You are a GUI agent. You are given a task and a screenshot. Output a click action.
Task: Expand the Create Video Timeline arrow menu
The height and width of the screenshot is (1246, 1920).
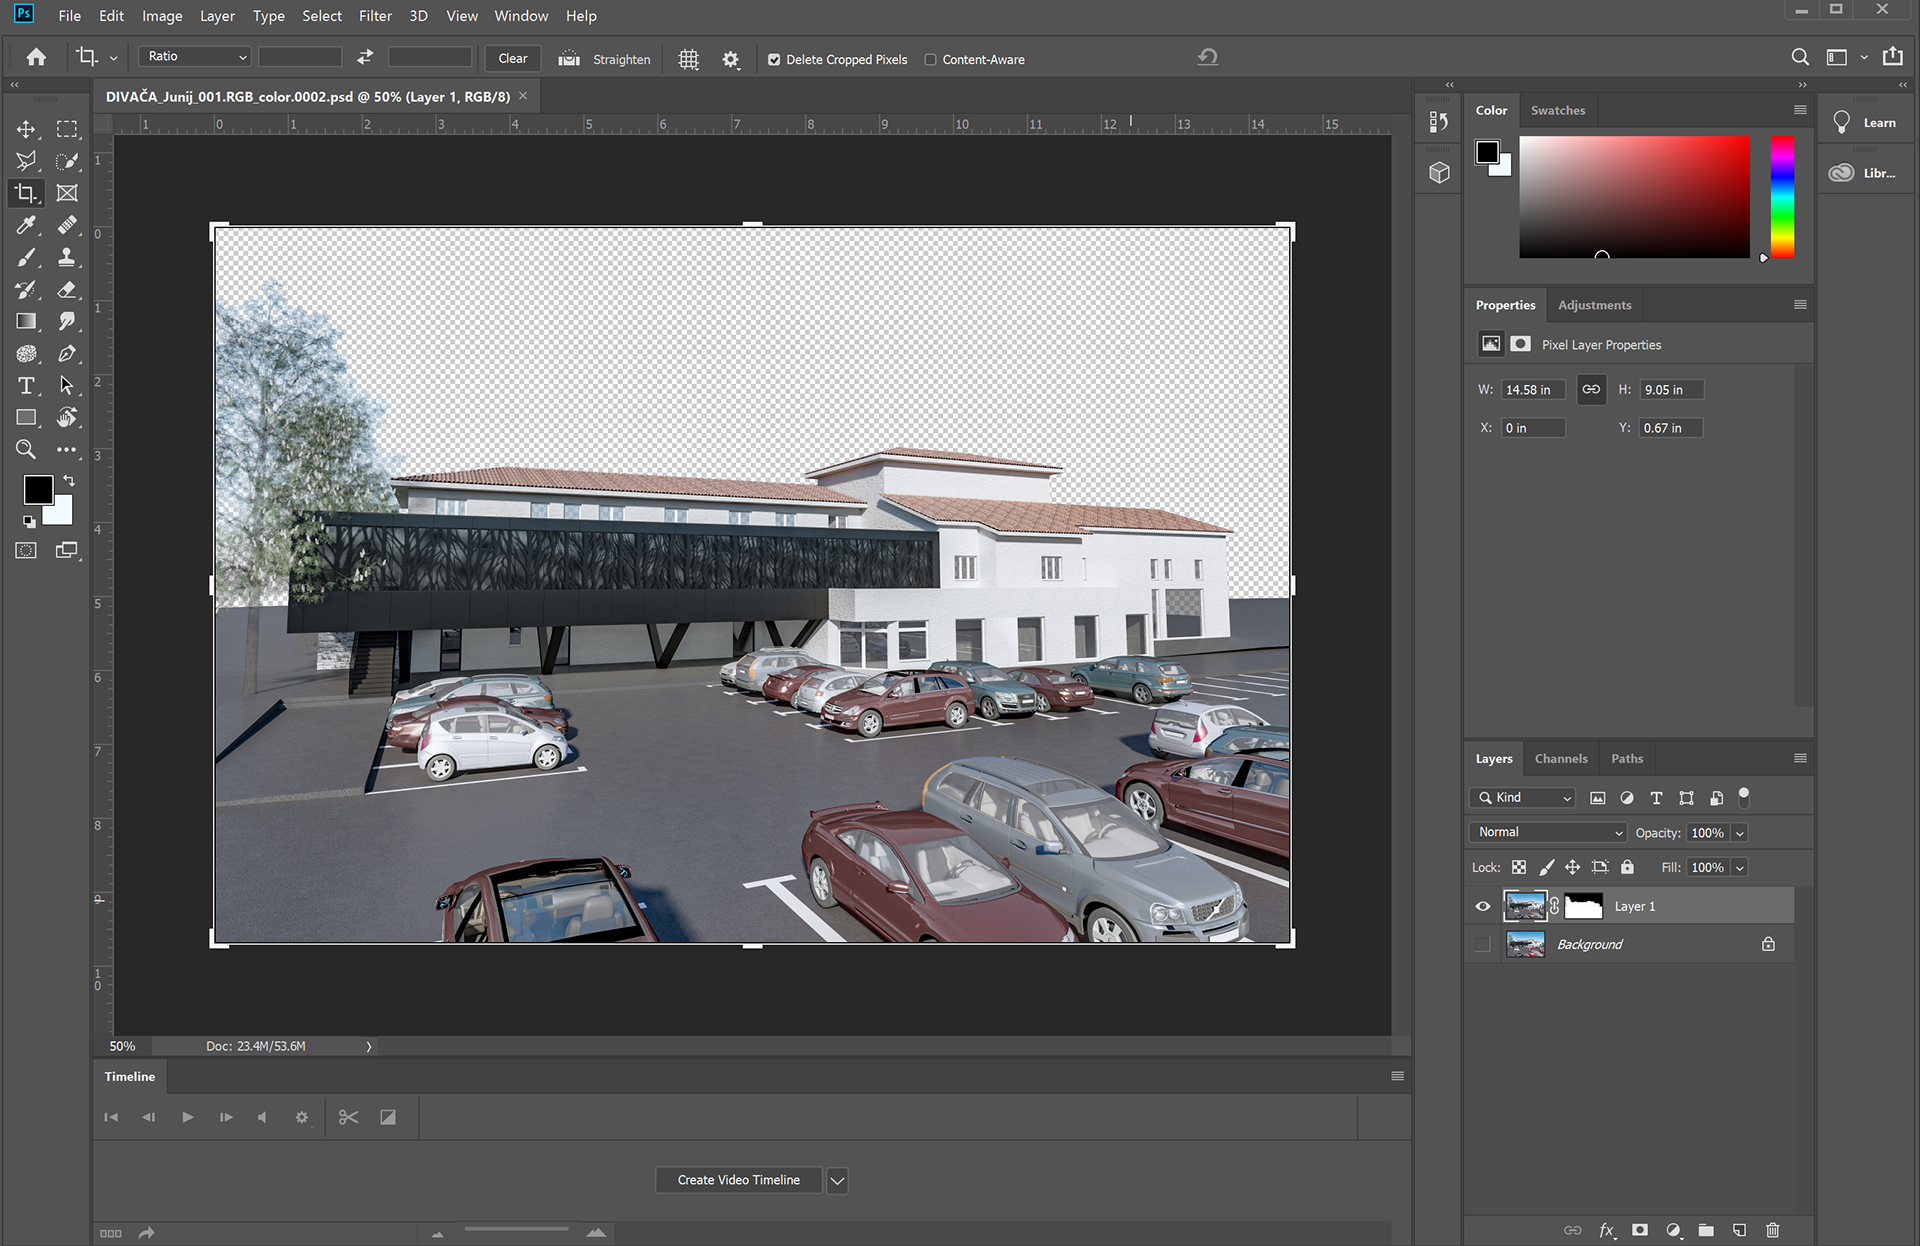(x=838, y=1180)
